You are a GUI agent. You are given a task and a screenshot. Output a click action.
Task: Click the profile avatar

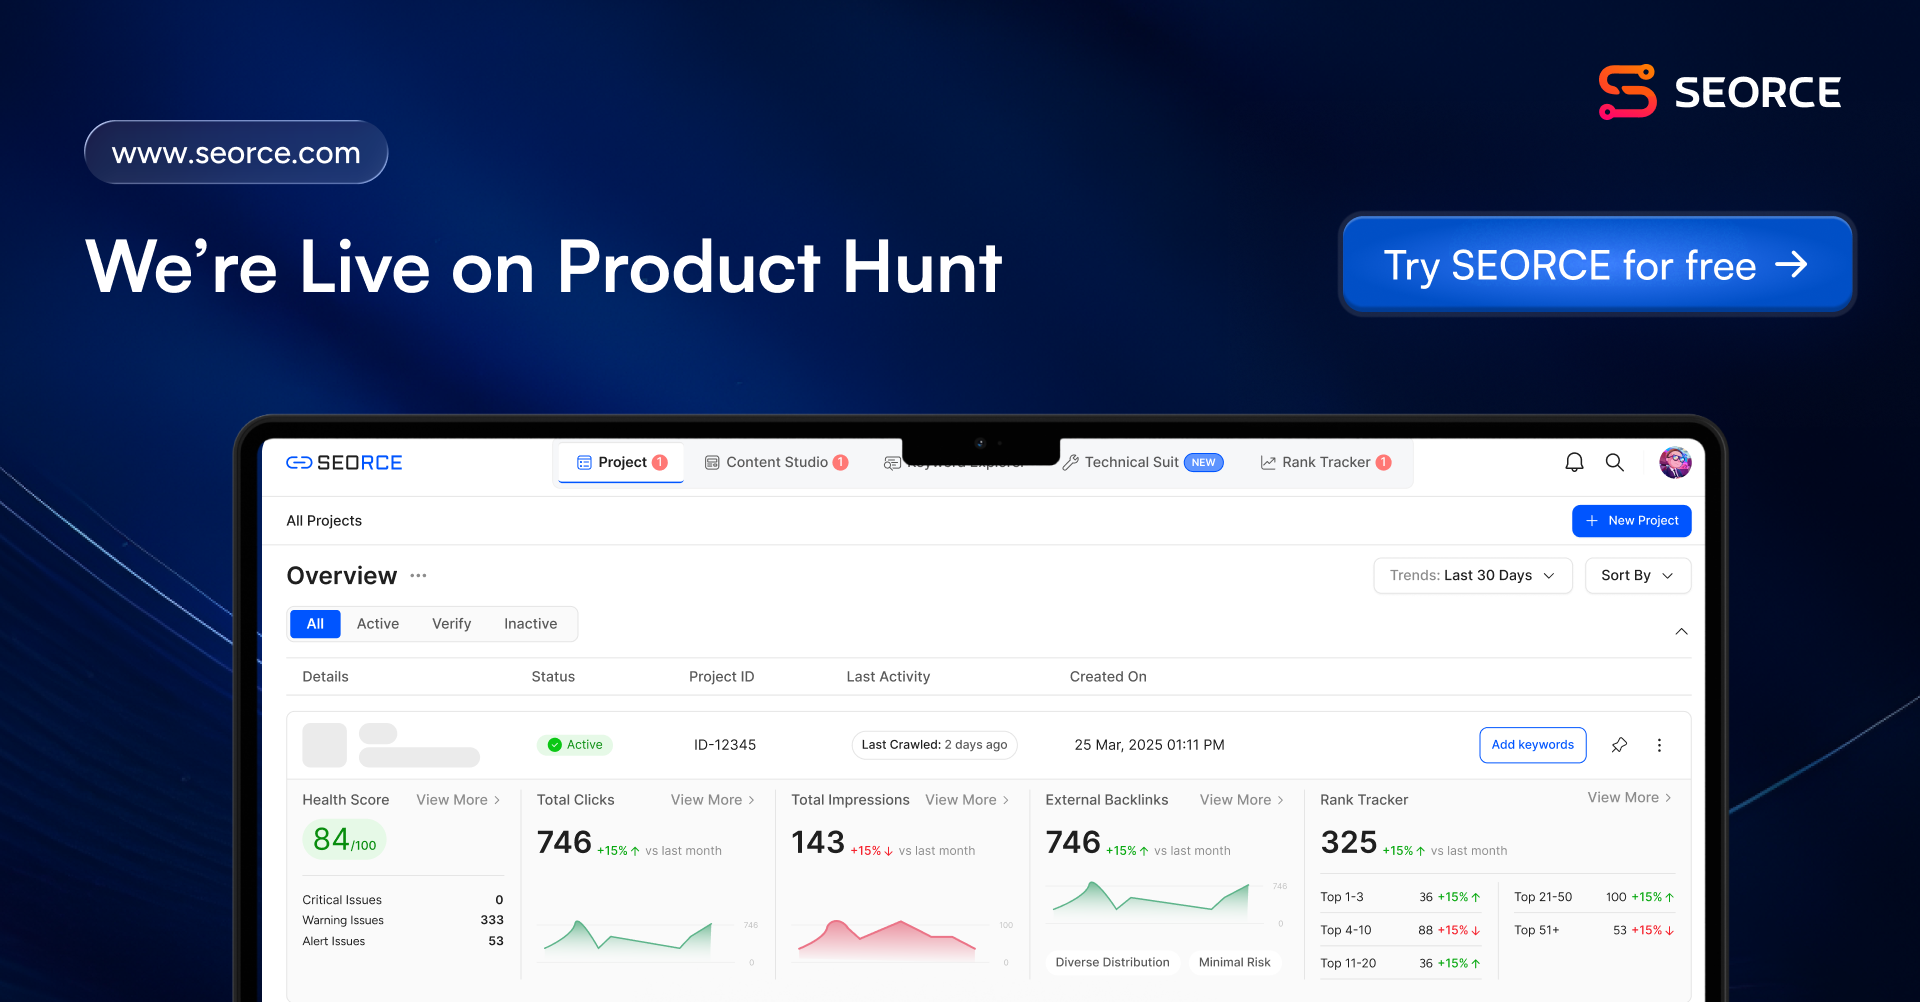(1676, 462)
